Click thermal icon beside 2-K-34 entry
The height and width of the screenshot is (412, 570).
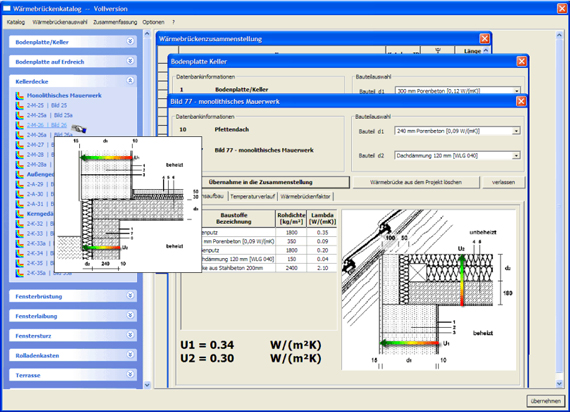click(x=19, y=253)
